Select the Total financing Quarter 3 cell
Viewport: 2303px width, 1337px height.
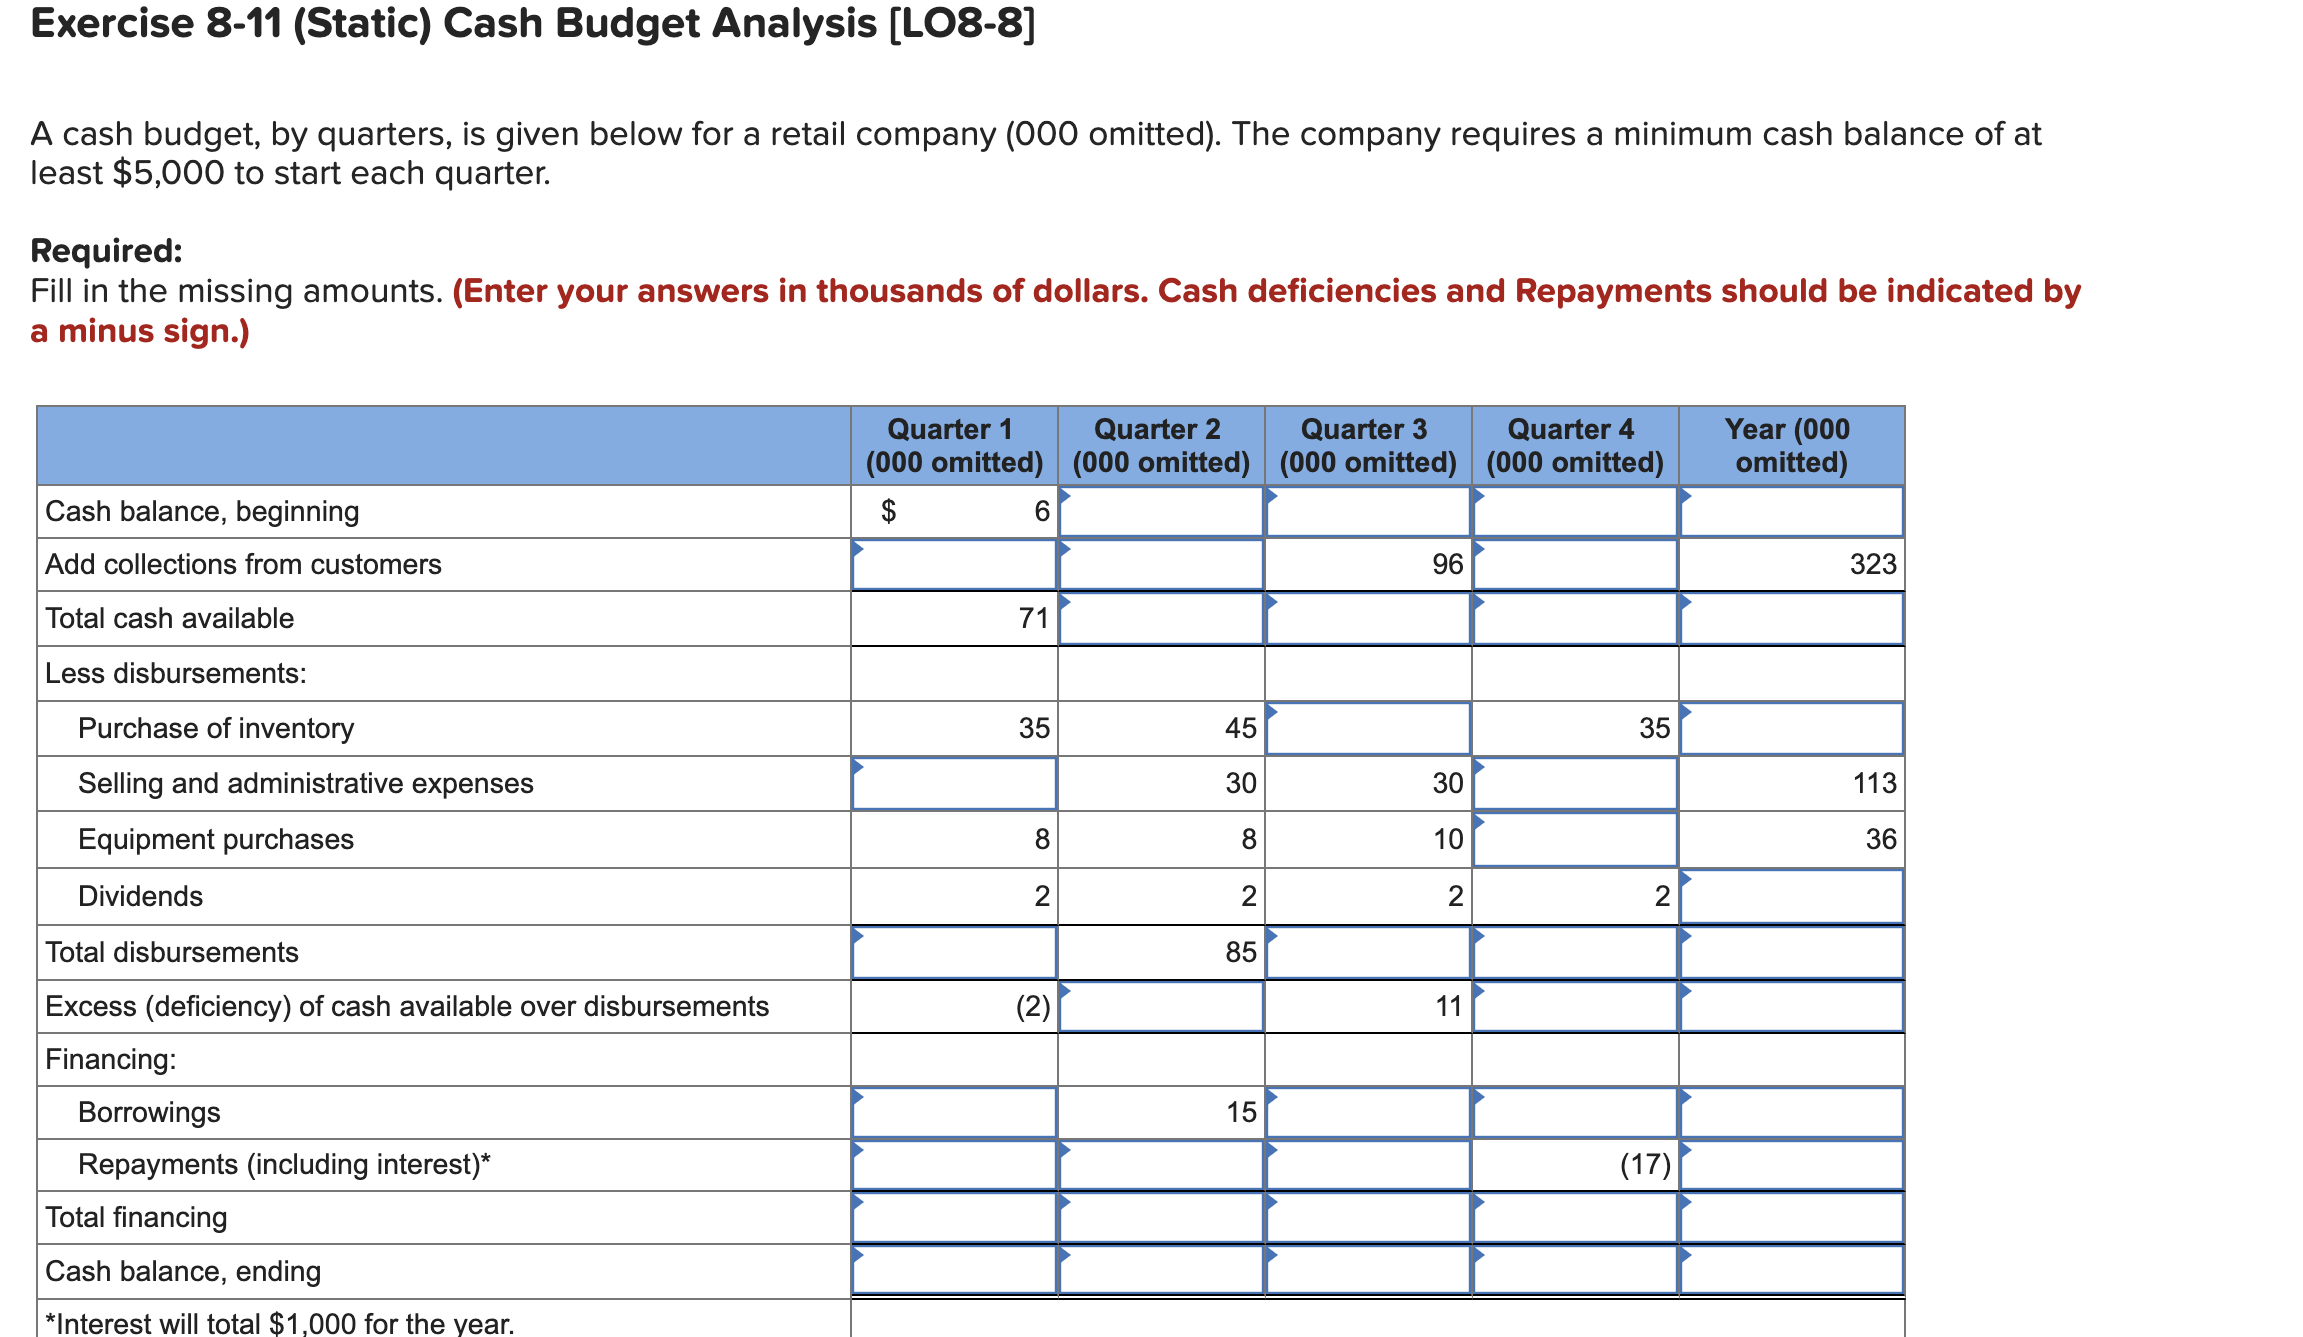tap(1367, 1218)
